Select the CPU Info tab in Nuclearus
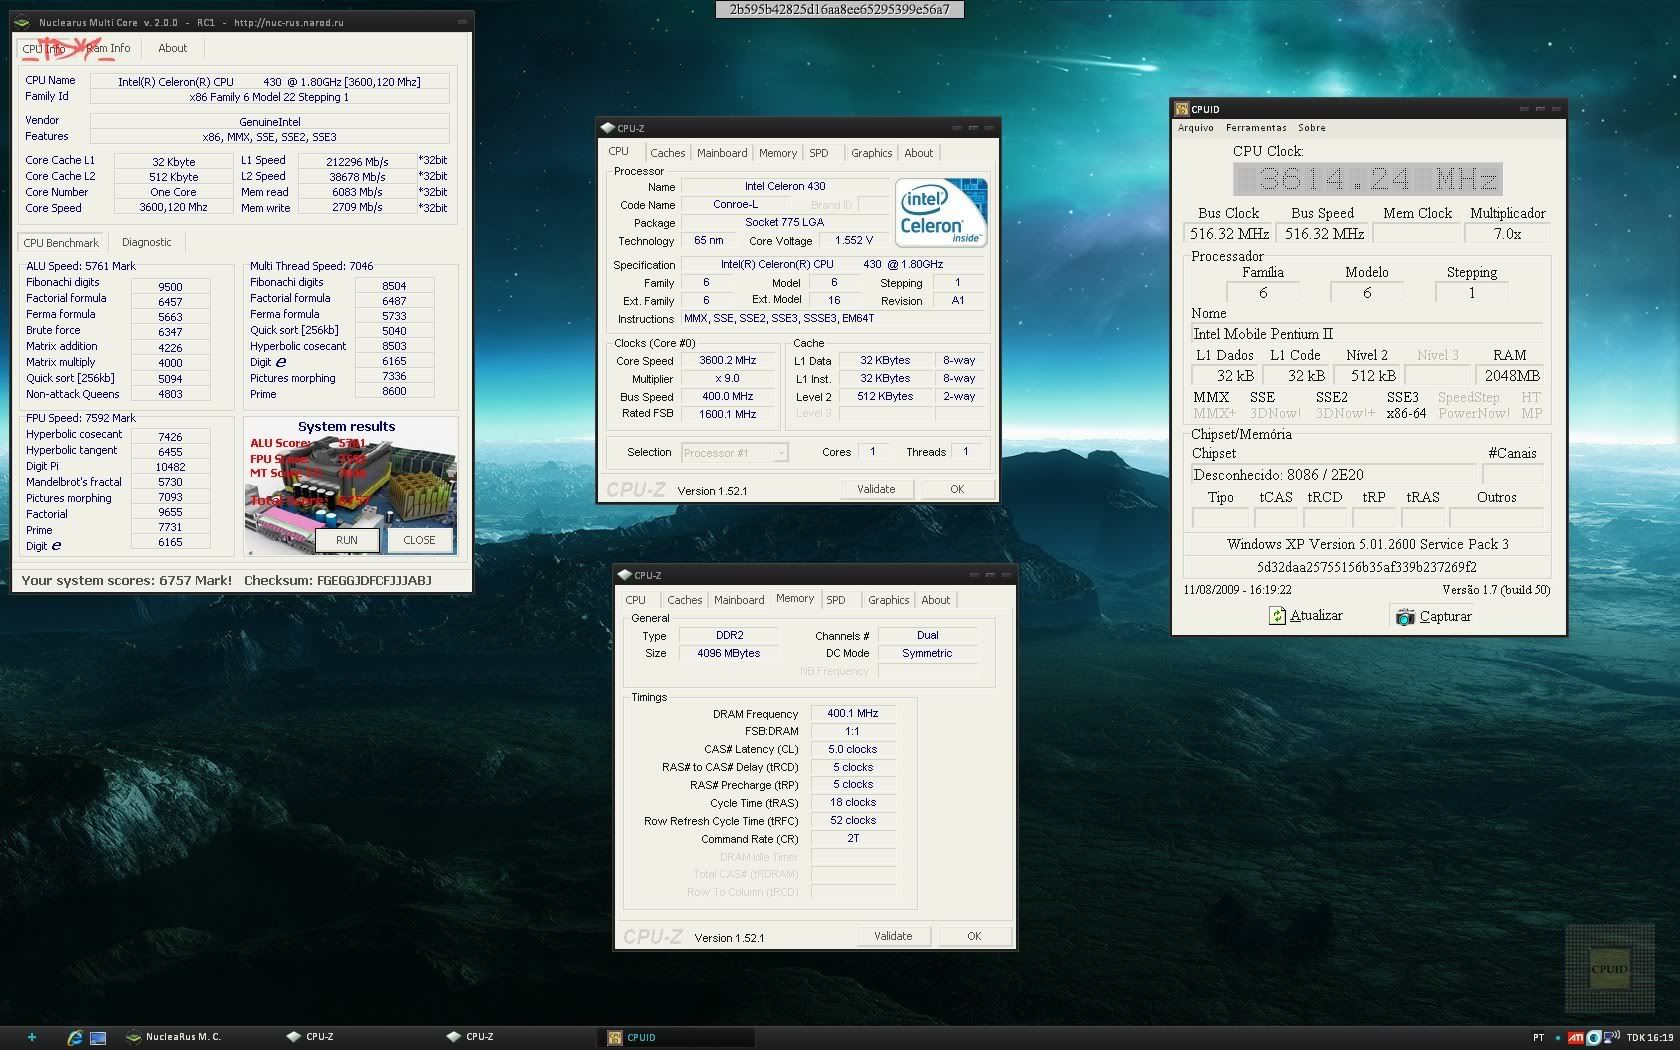Viewport: 1680px width, 1050px height. [44, 48]
